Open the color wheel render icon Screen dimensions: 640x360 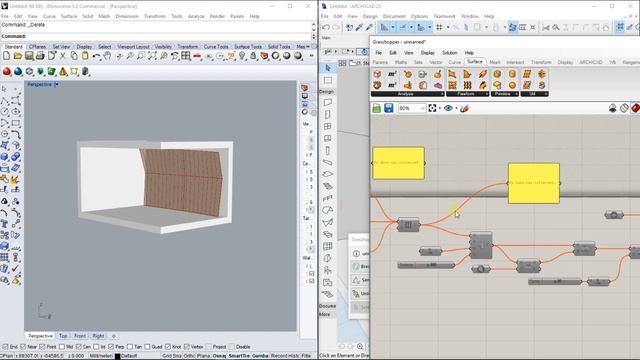(276, 56)
